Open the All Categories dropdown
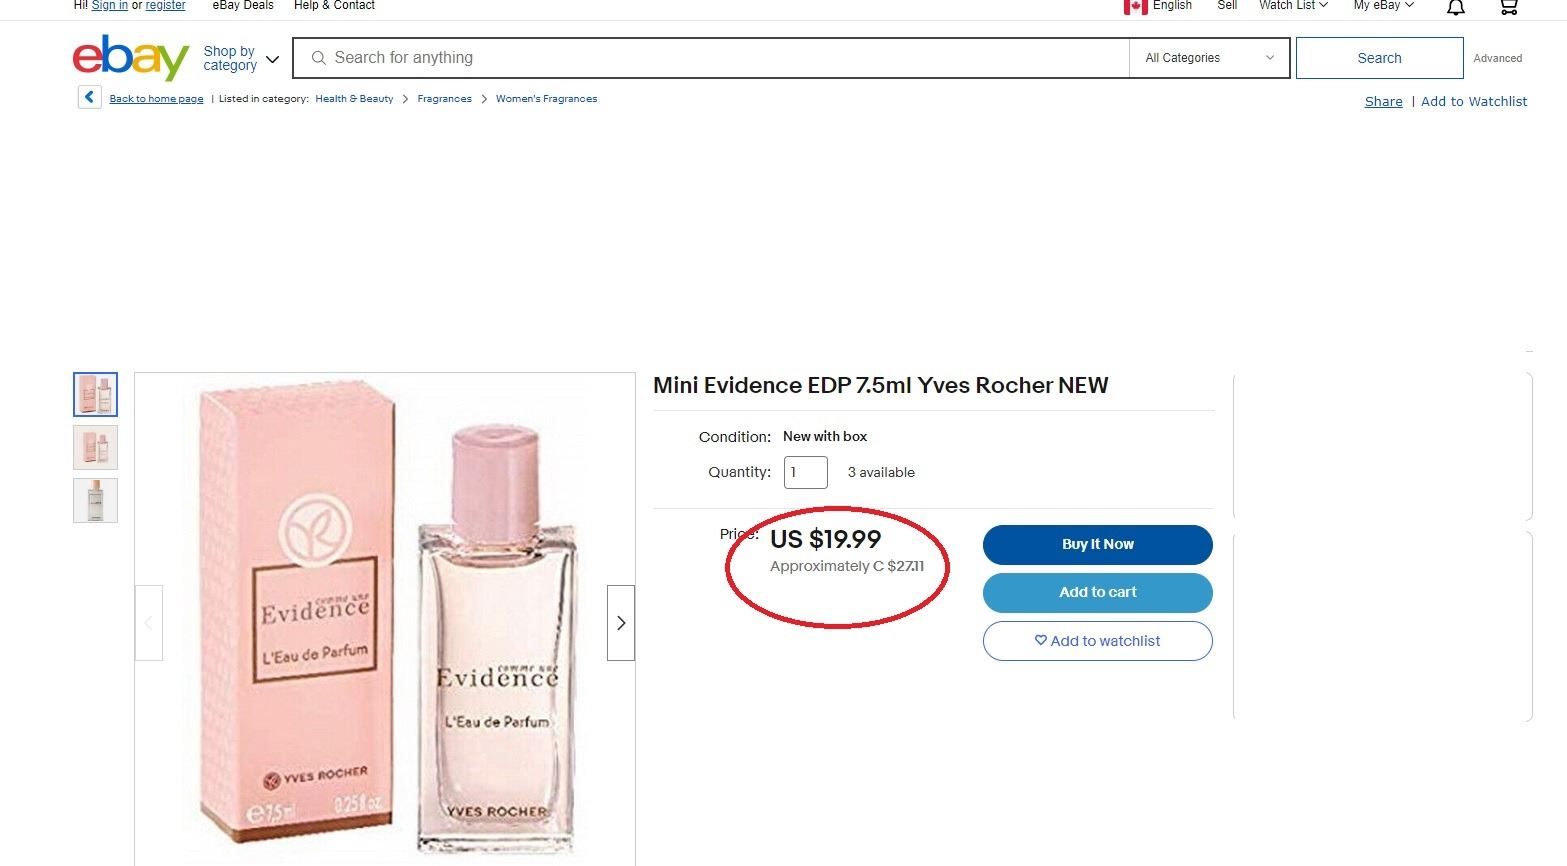 tap(1209, 58)
